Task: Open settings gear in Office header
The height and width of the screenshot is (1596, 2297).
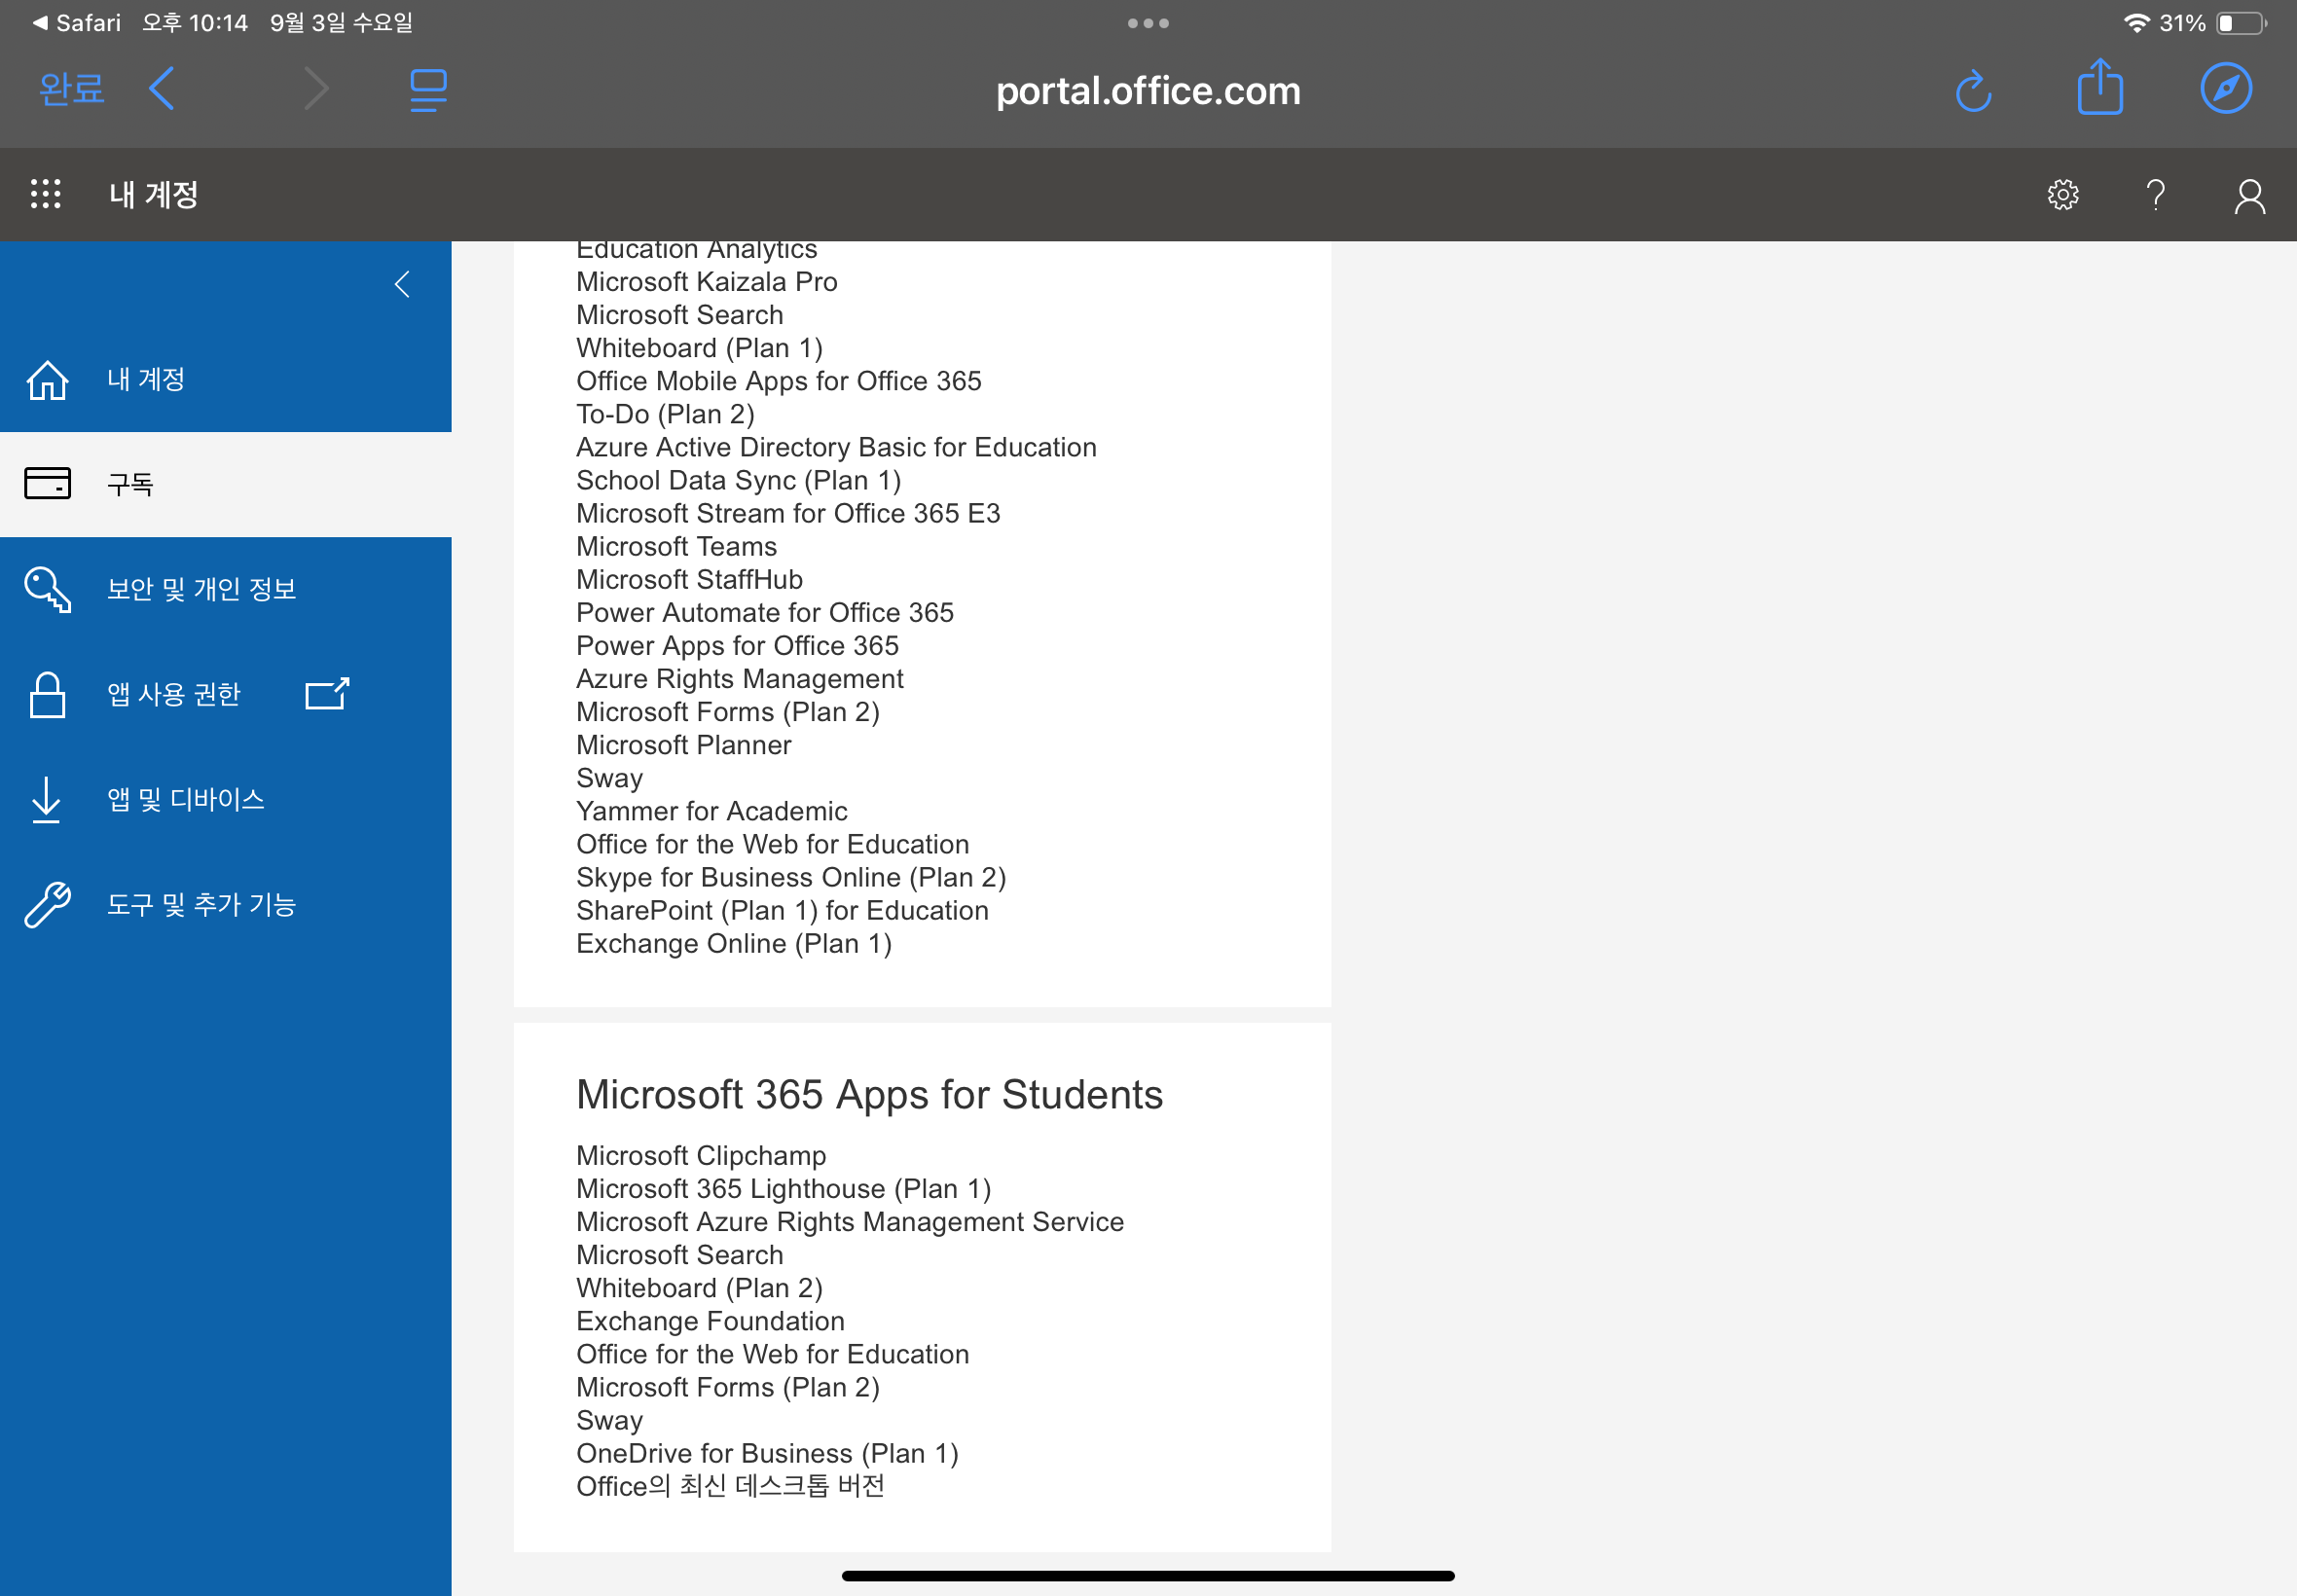Action: (x=2062, y=194)
